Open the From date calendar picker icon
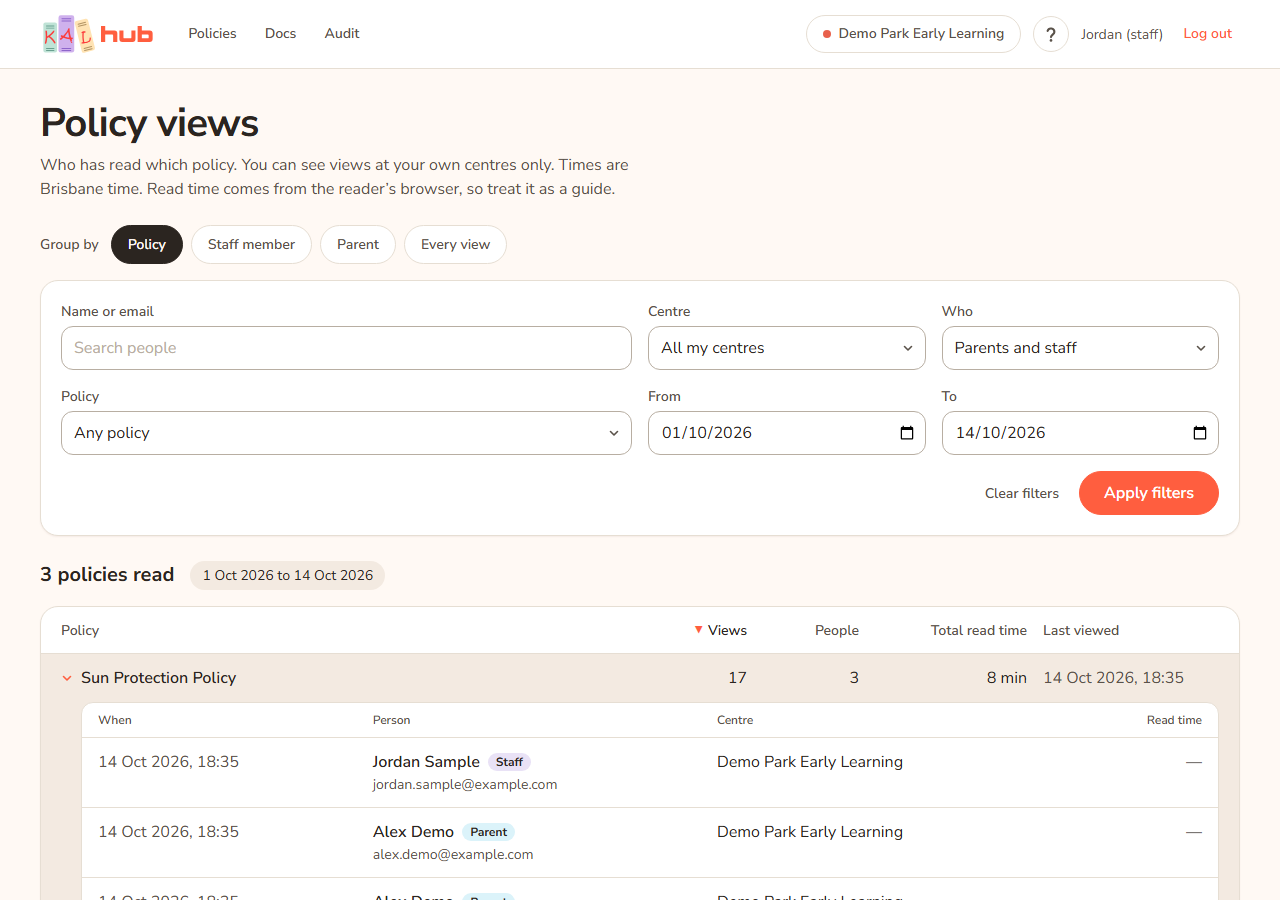 (x=907, y=433)
